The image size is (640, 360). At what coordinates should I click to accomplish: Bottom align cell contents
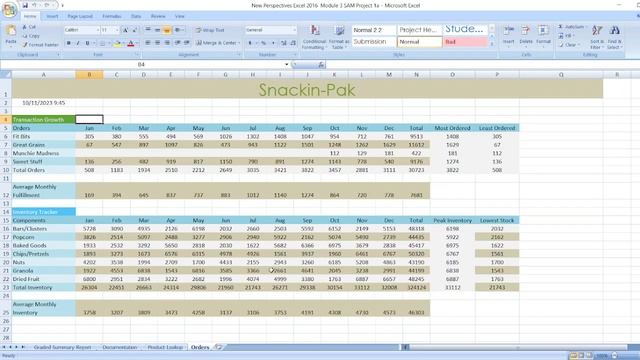(x=167, y=30)
